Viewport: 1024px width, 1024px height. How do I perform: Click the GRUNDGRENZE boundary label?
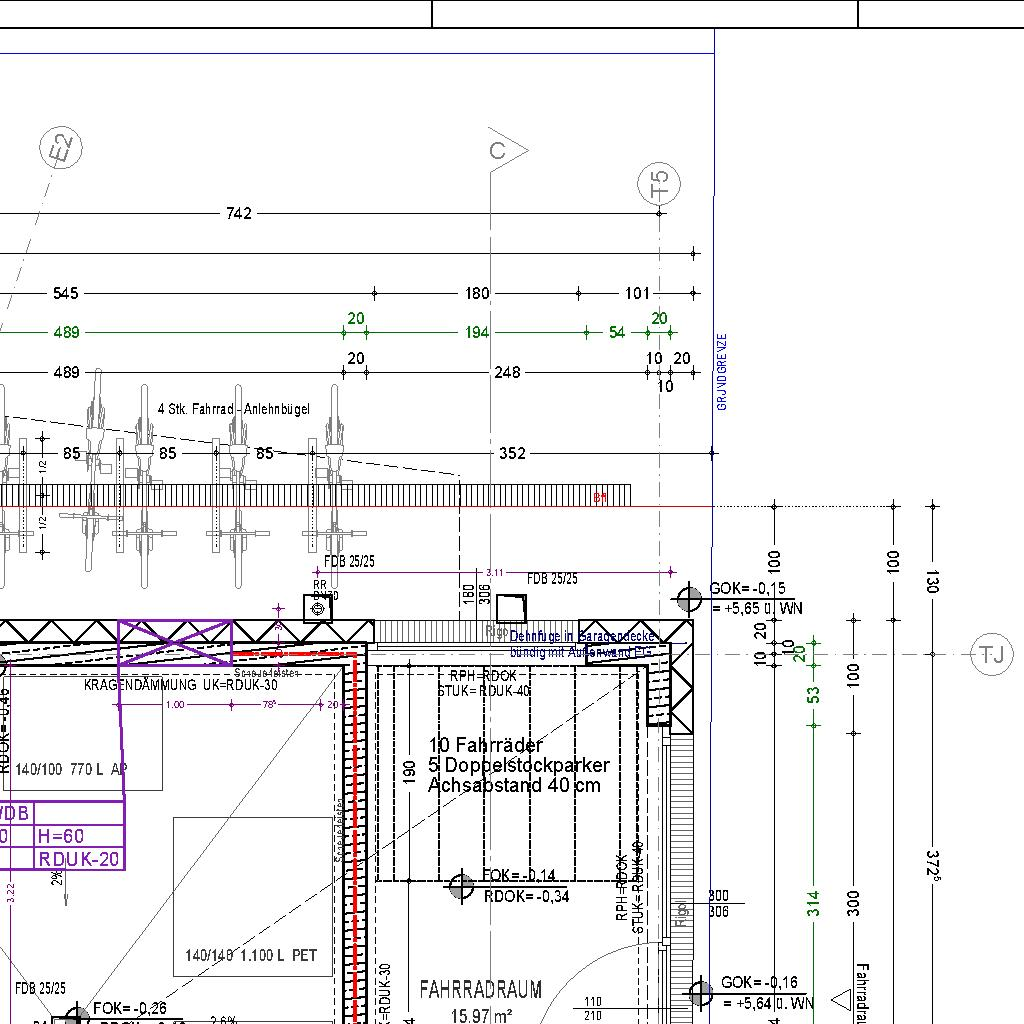point(722,372)
